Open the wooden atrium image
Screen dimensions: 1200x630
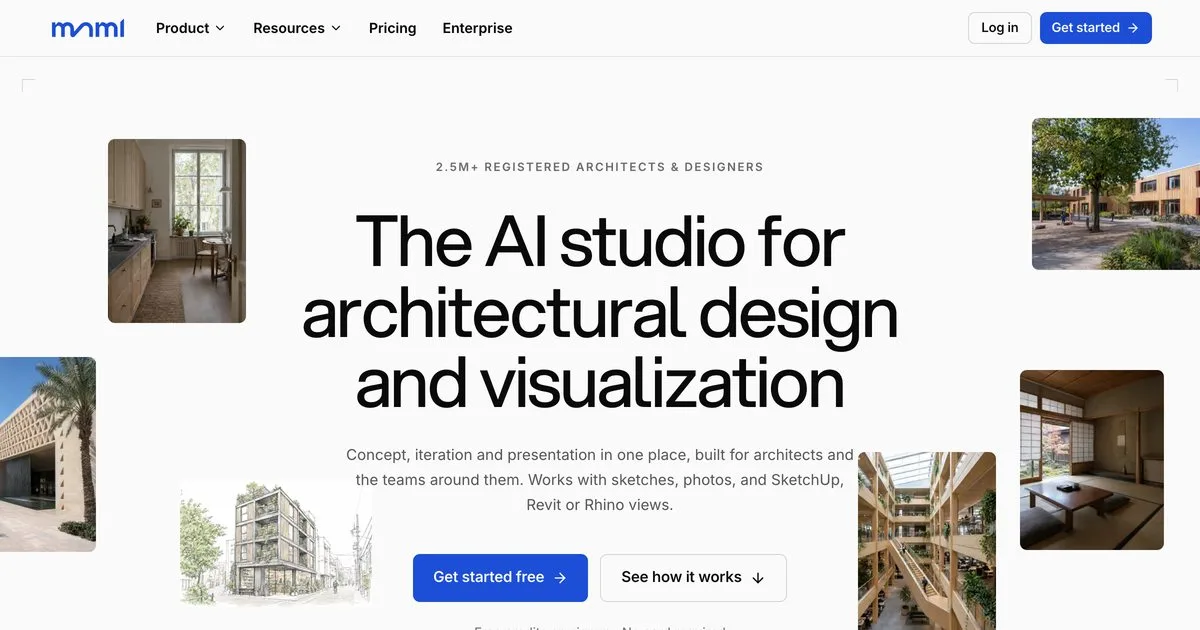coord(927,541)
